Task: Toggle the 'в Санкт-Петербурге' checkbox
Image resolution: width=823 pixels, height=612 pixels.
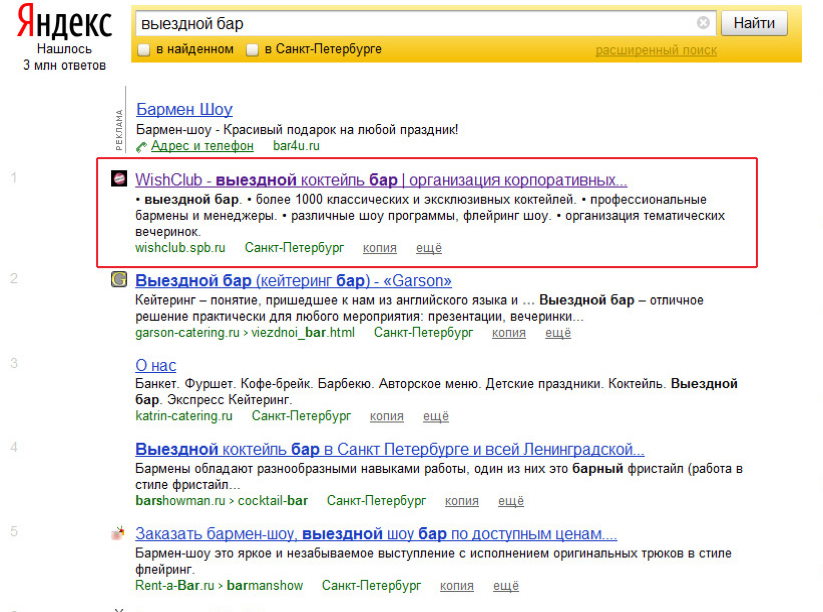Action: [x=253, y=50]
